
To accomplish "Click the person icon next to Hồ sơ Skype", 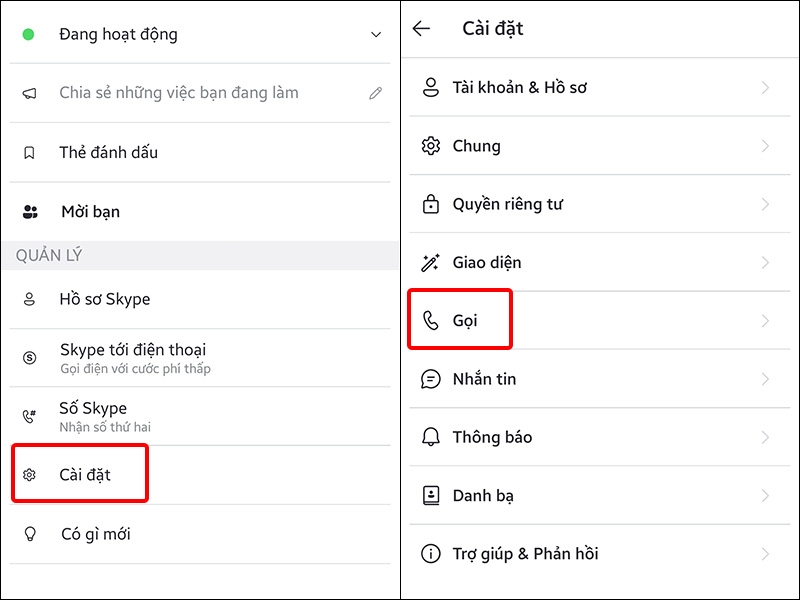I will 29,298.
